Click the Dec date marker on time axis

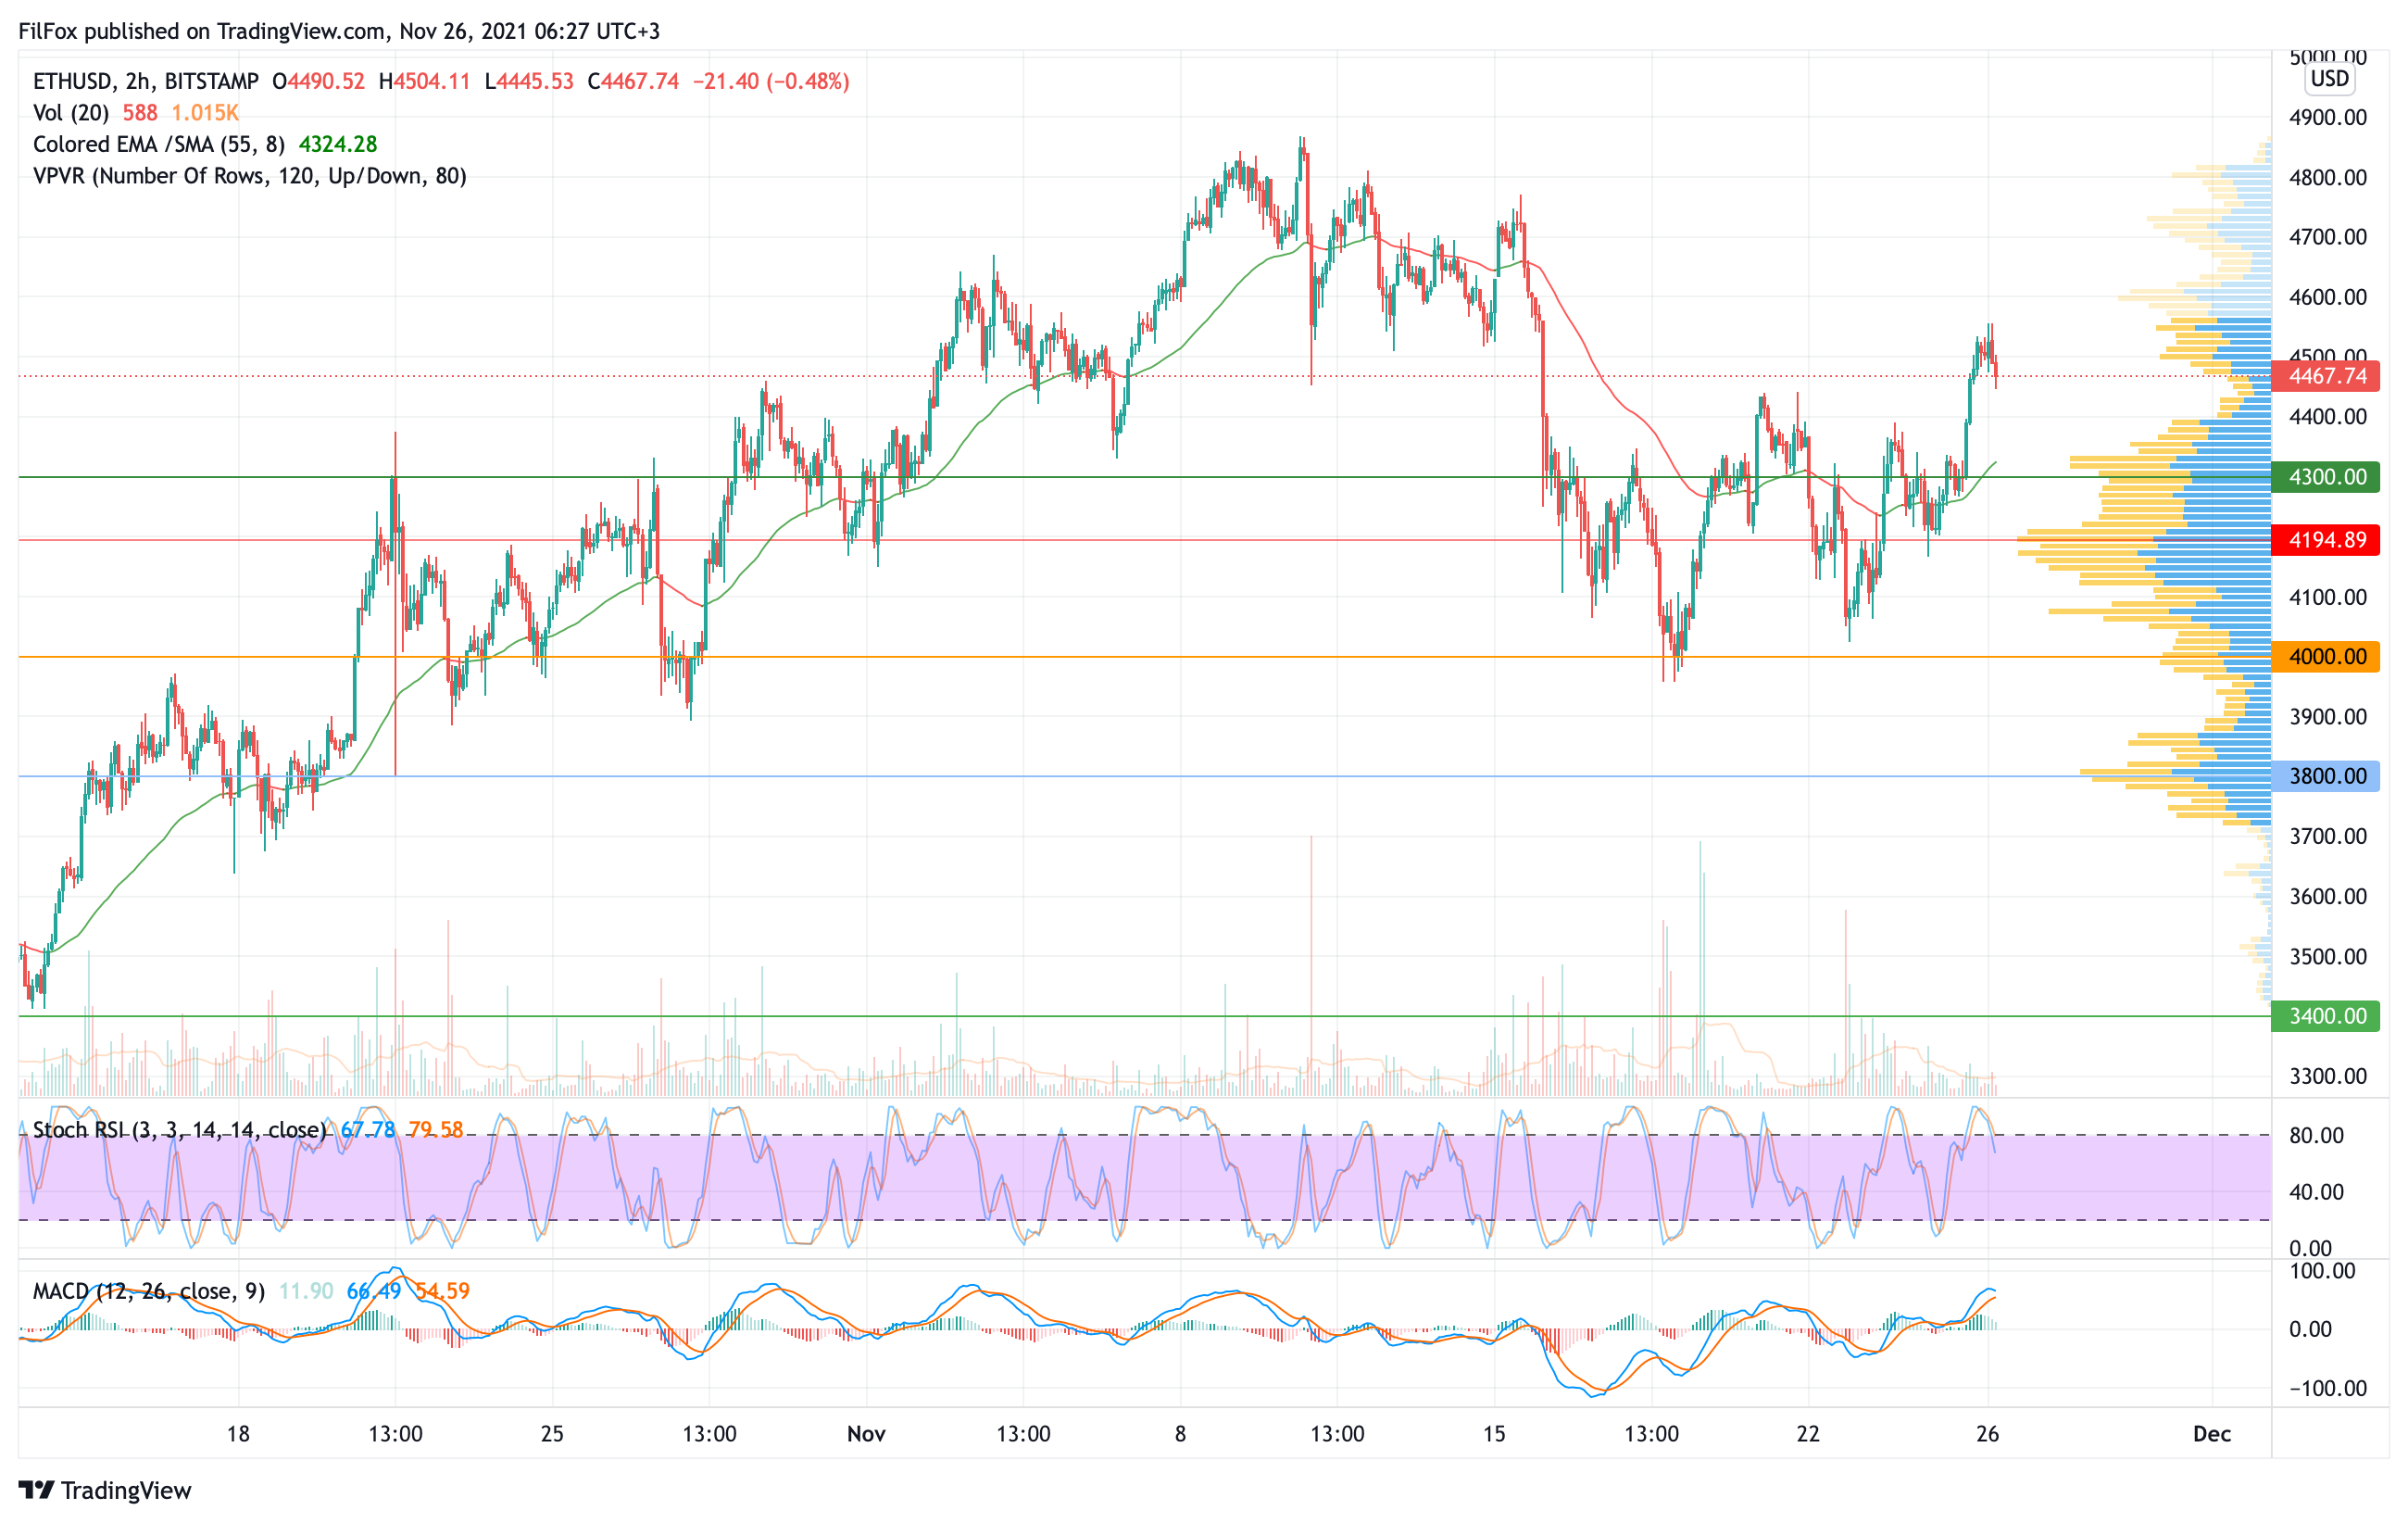coord(2212,1434)
